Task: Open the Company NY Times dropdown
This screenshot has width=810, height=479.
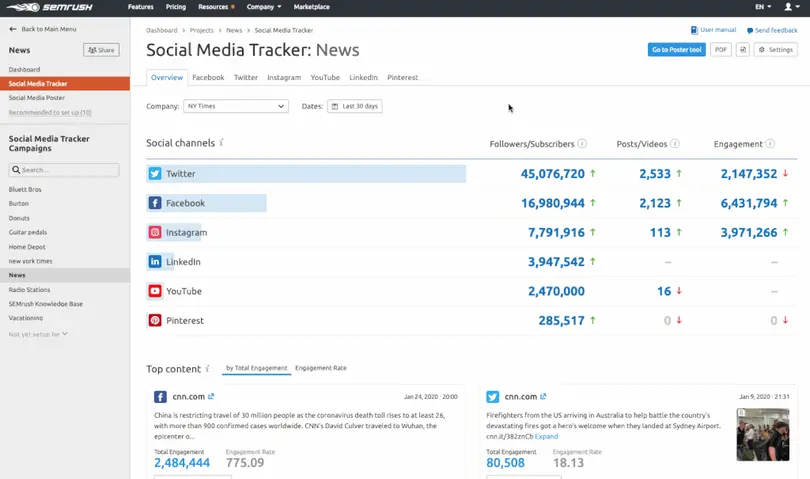Action: [x=236, y=106]
